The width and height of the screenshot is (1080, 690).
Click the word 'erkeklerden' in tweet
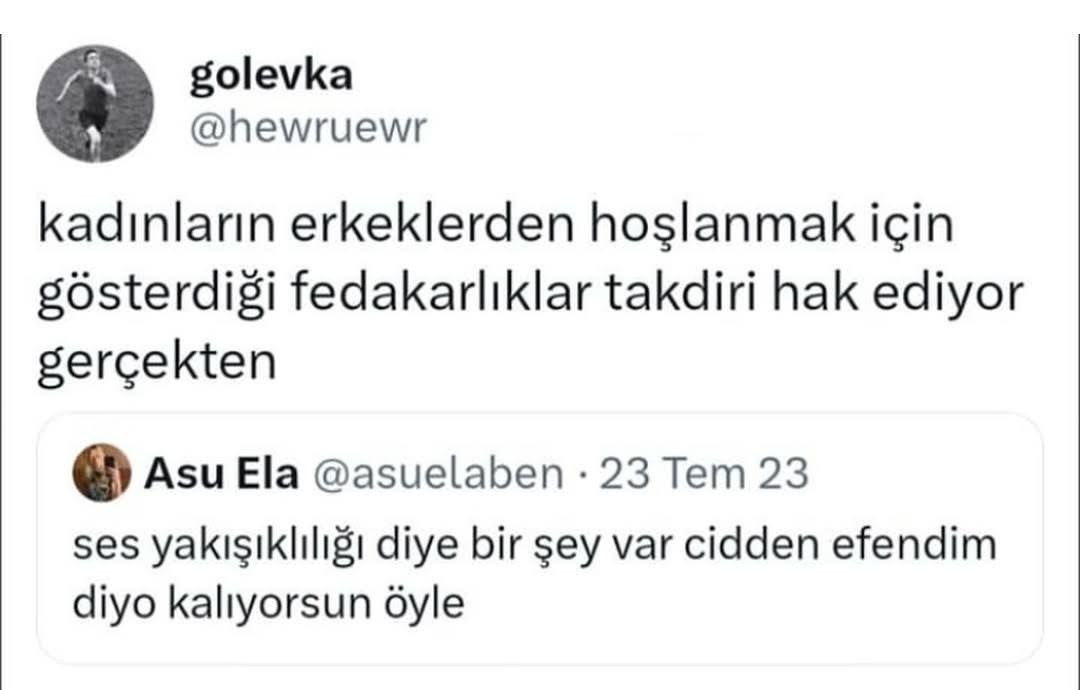click(432, 224)
